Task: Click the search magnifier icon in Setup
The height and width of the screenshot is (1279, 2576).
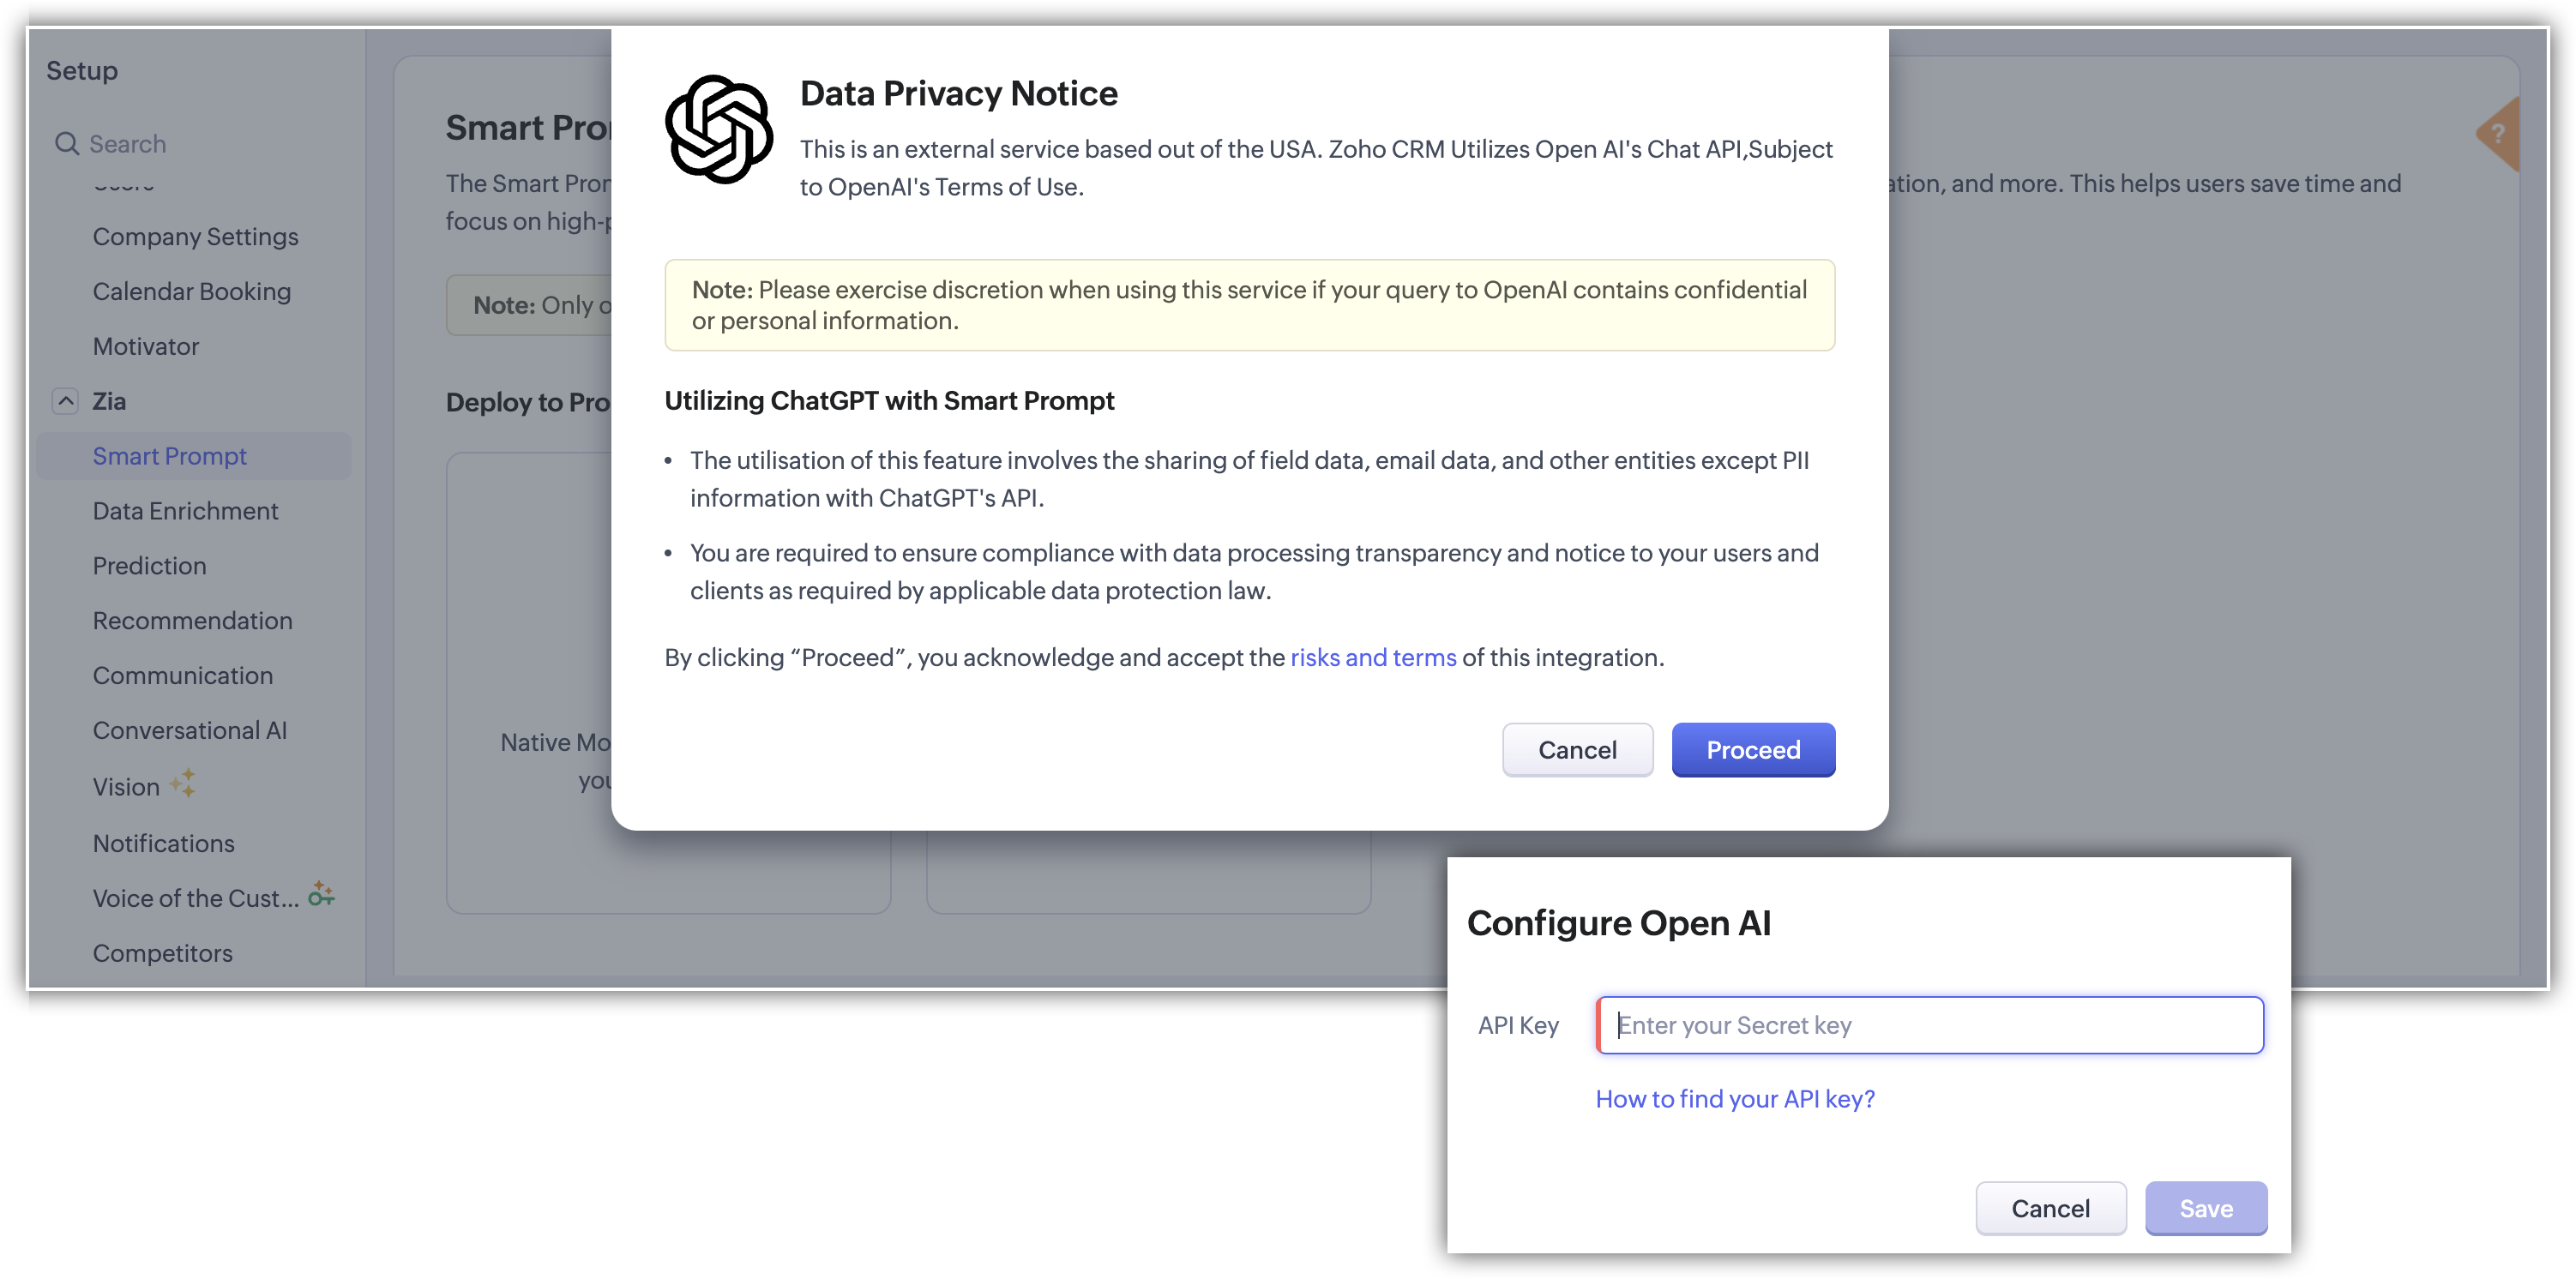Action: [x=66, y=144]
